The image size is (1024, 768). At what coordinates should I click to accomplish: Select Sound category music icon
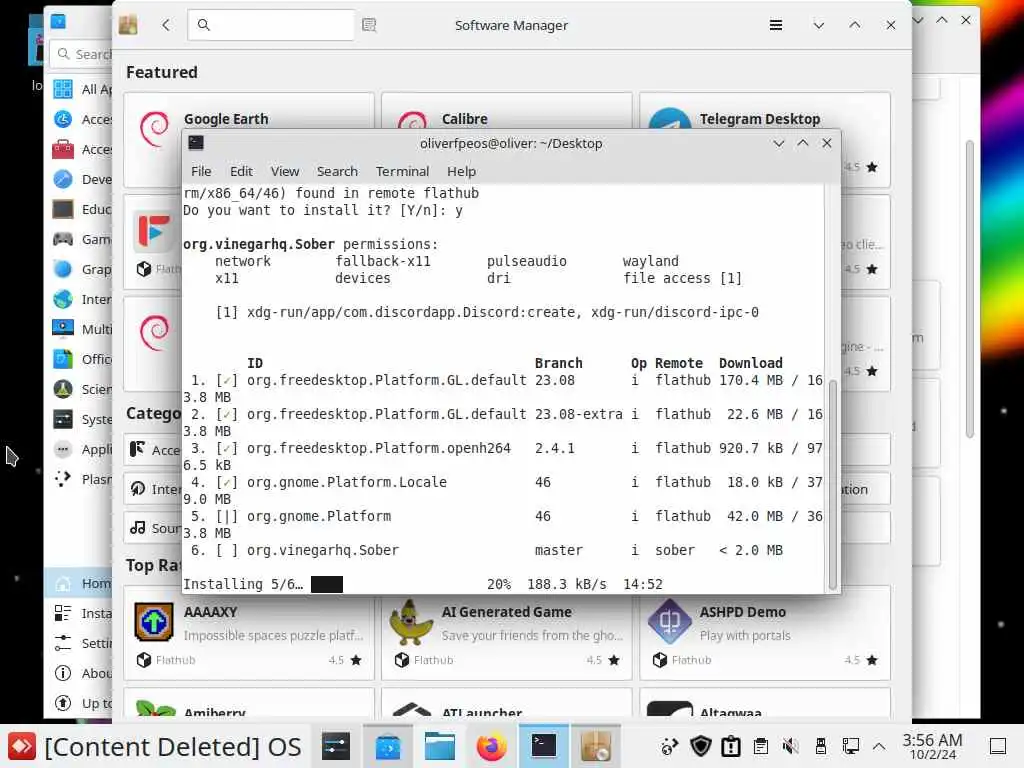[137, 528]
